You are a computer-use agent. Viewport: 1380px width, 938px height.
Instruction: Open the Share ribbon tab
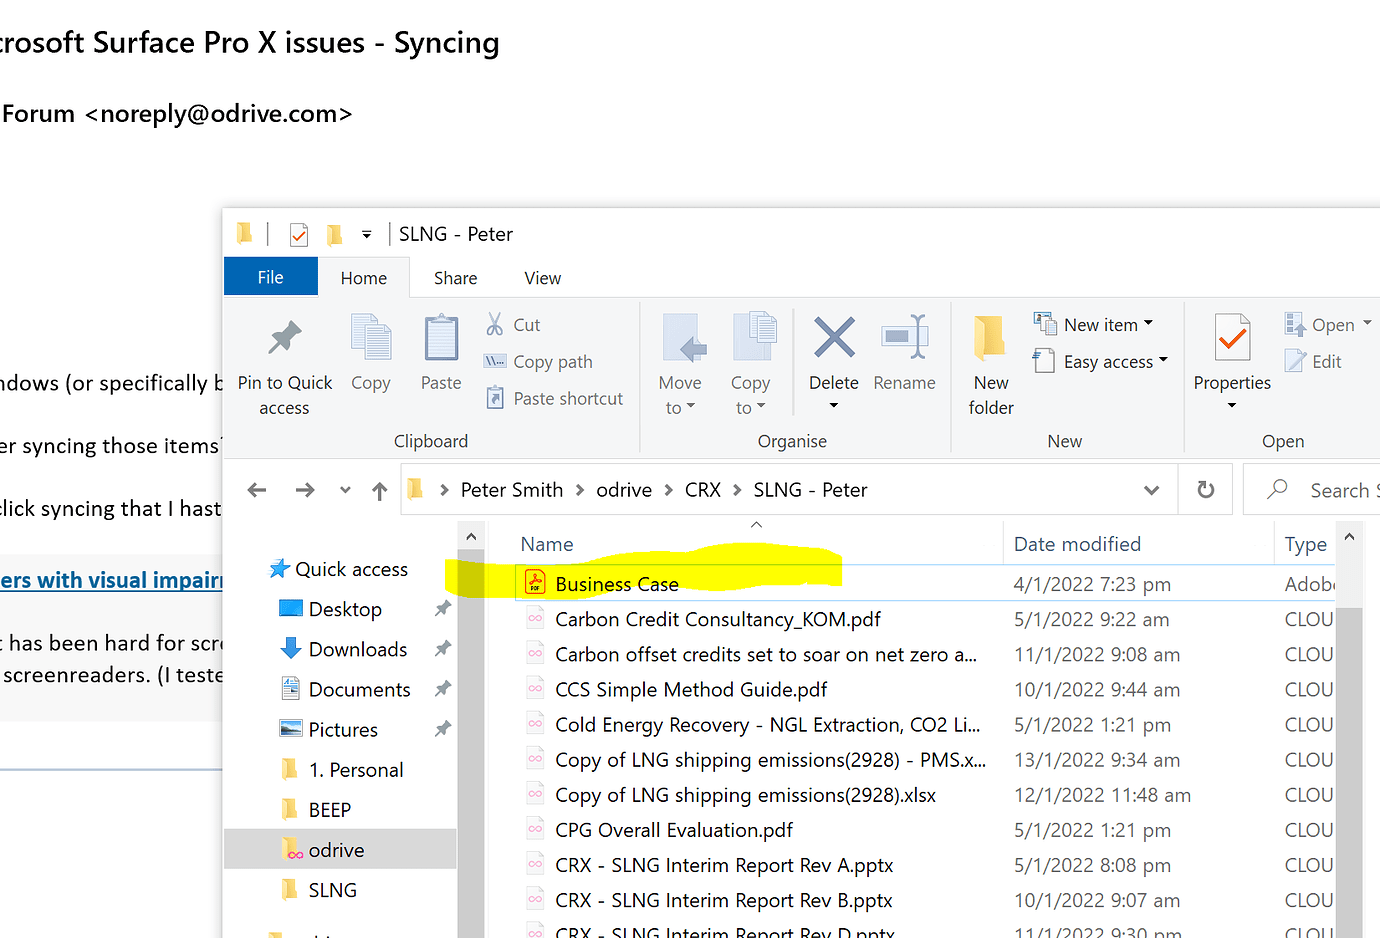coord(455,277)
